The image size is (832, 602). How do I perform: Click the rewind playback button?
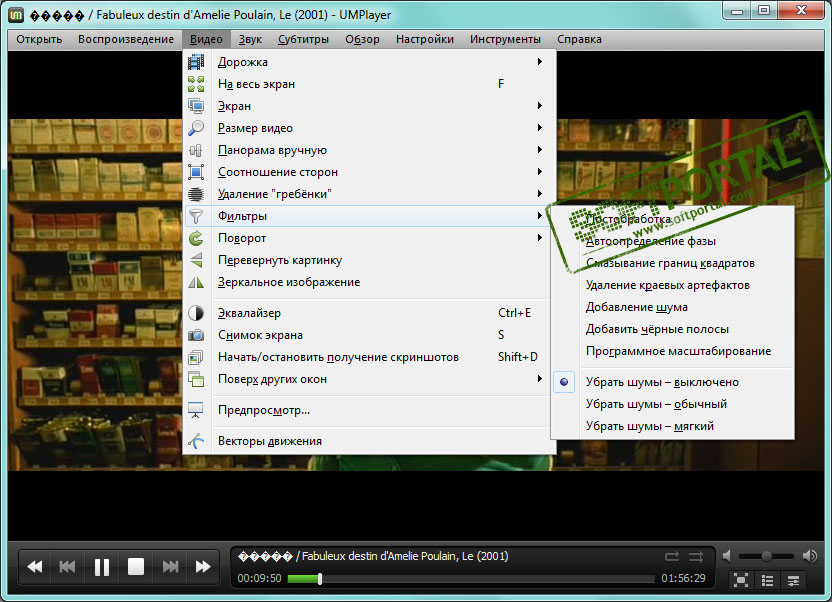(x=35, y=567)
